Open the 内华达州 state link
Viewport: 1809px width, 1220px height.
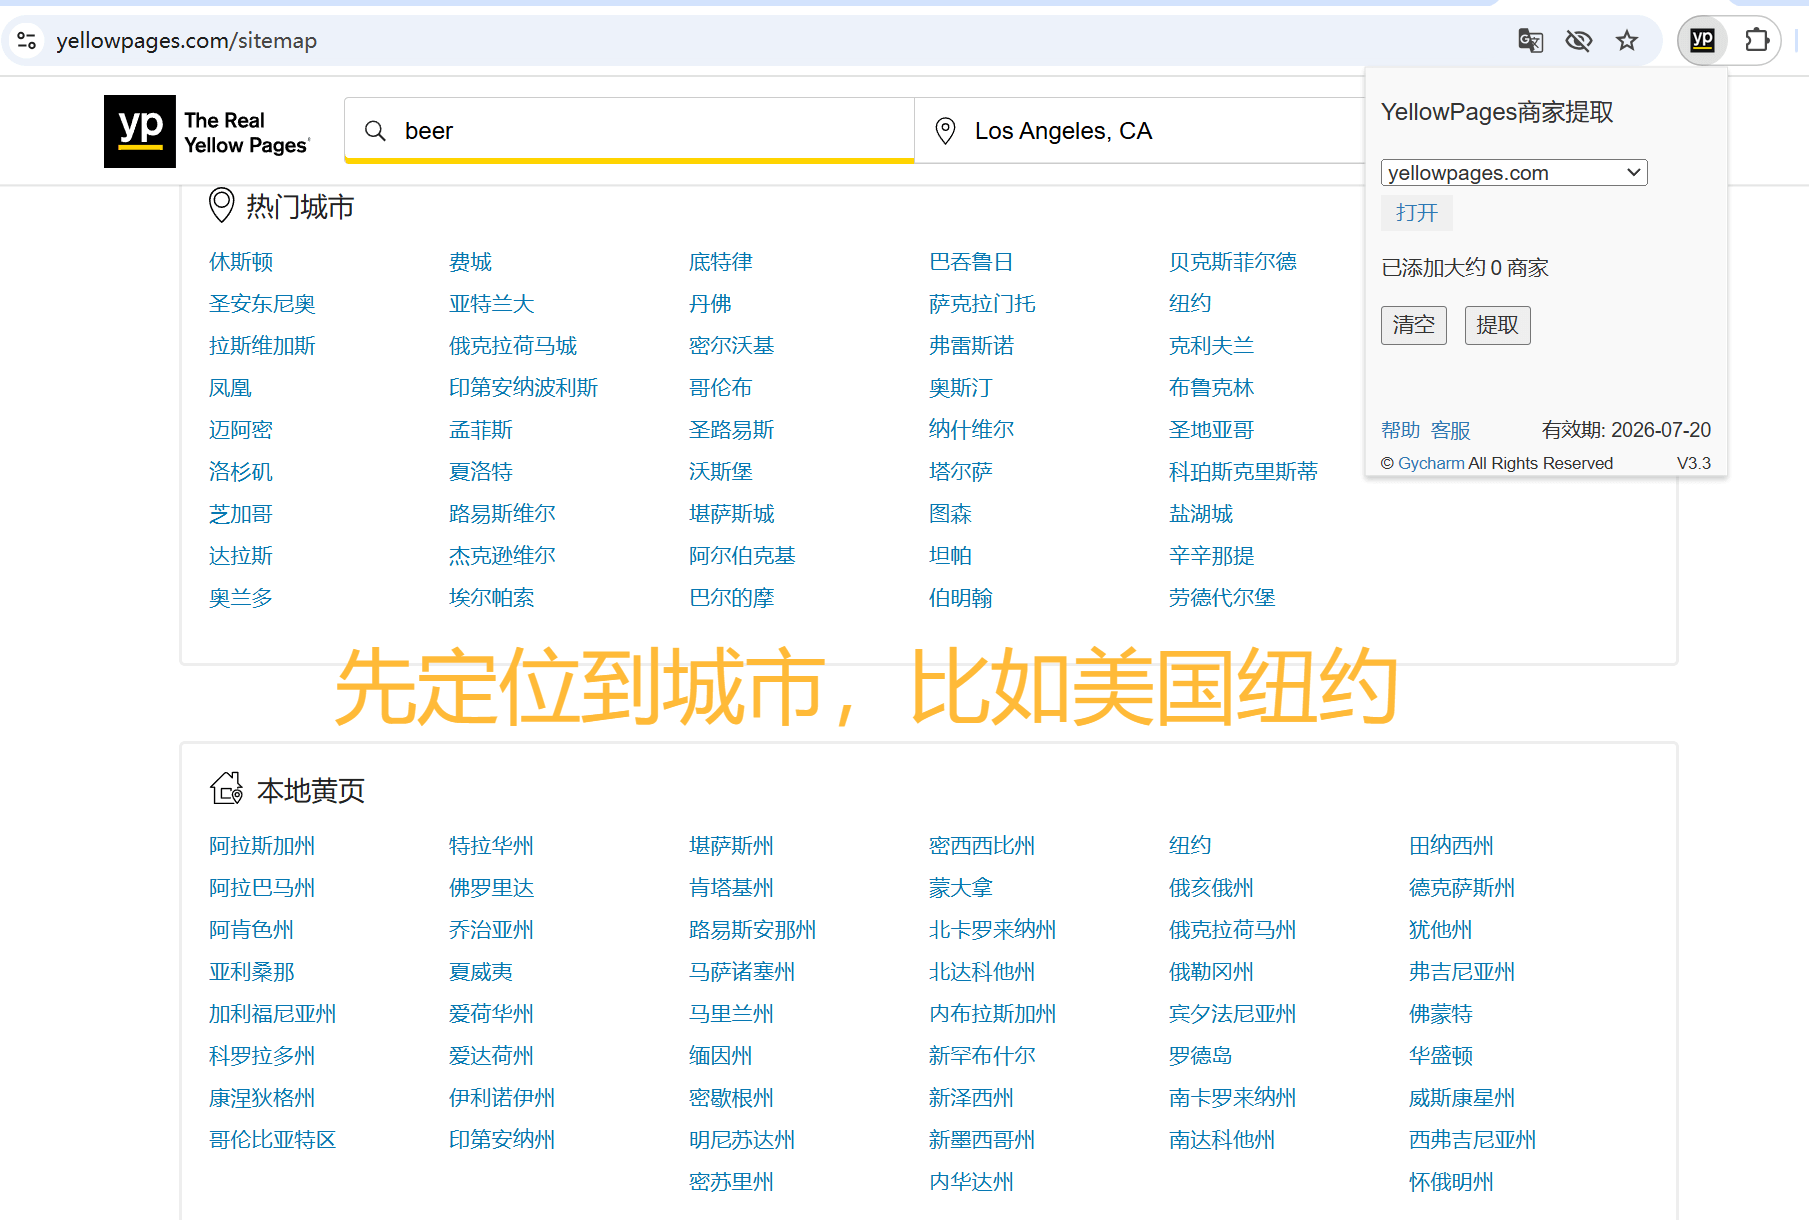tap(971, 1182)
